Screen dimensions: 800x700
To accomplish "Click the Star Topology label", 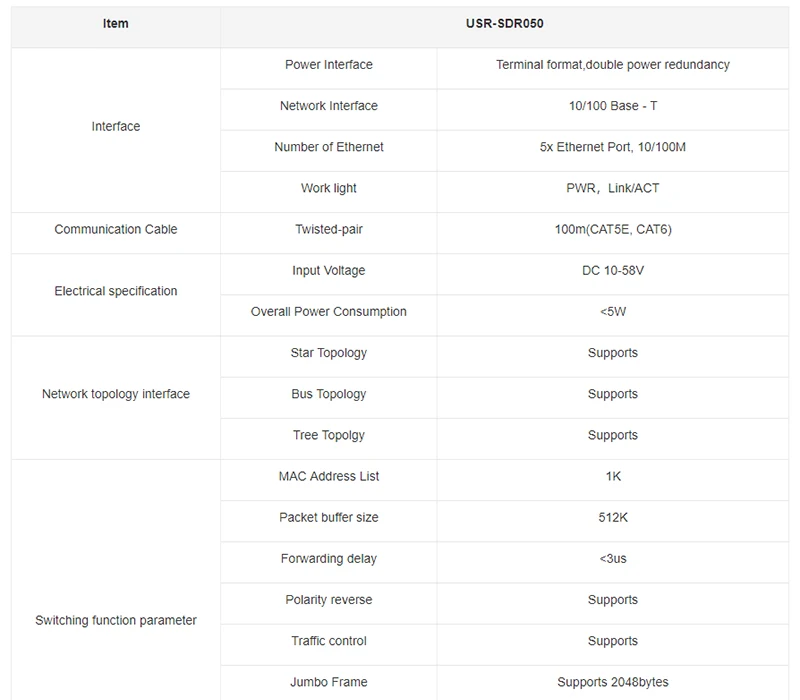I will (x=329, y=353).
